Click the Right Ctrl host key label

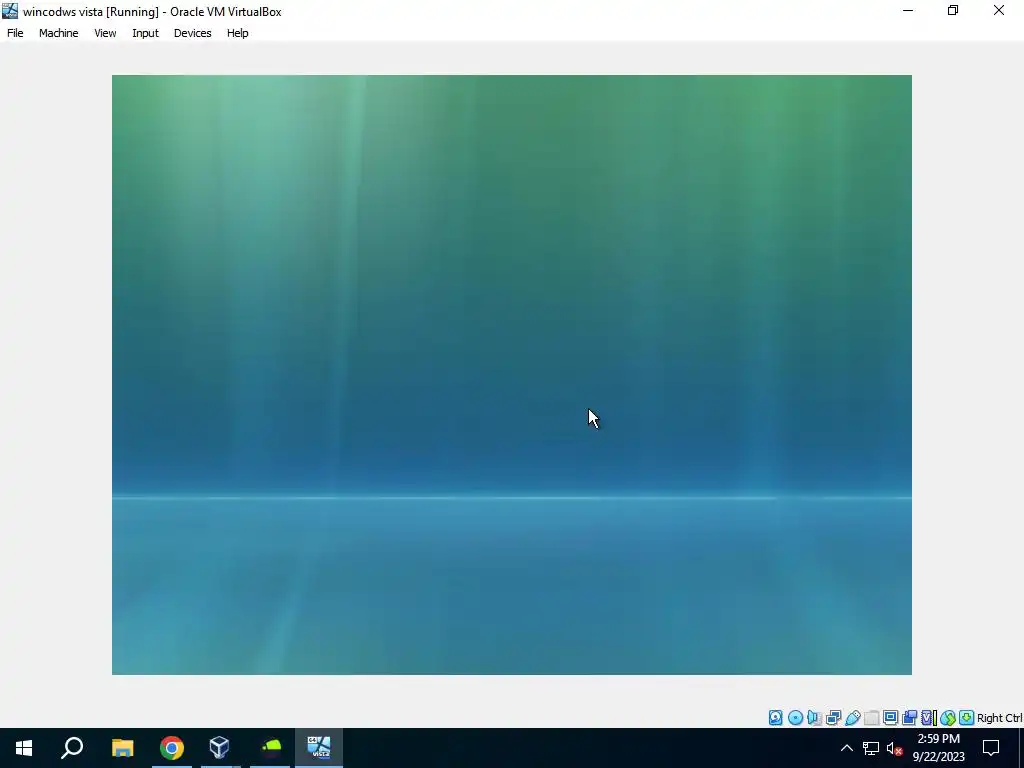[999, 718]
